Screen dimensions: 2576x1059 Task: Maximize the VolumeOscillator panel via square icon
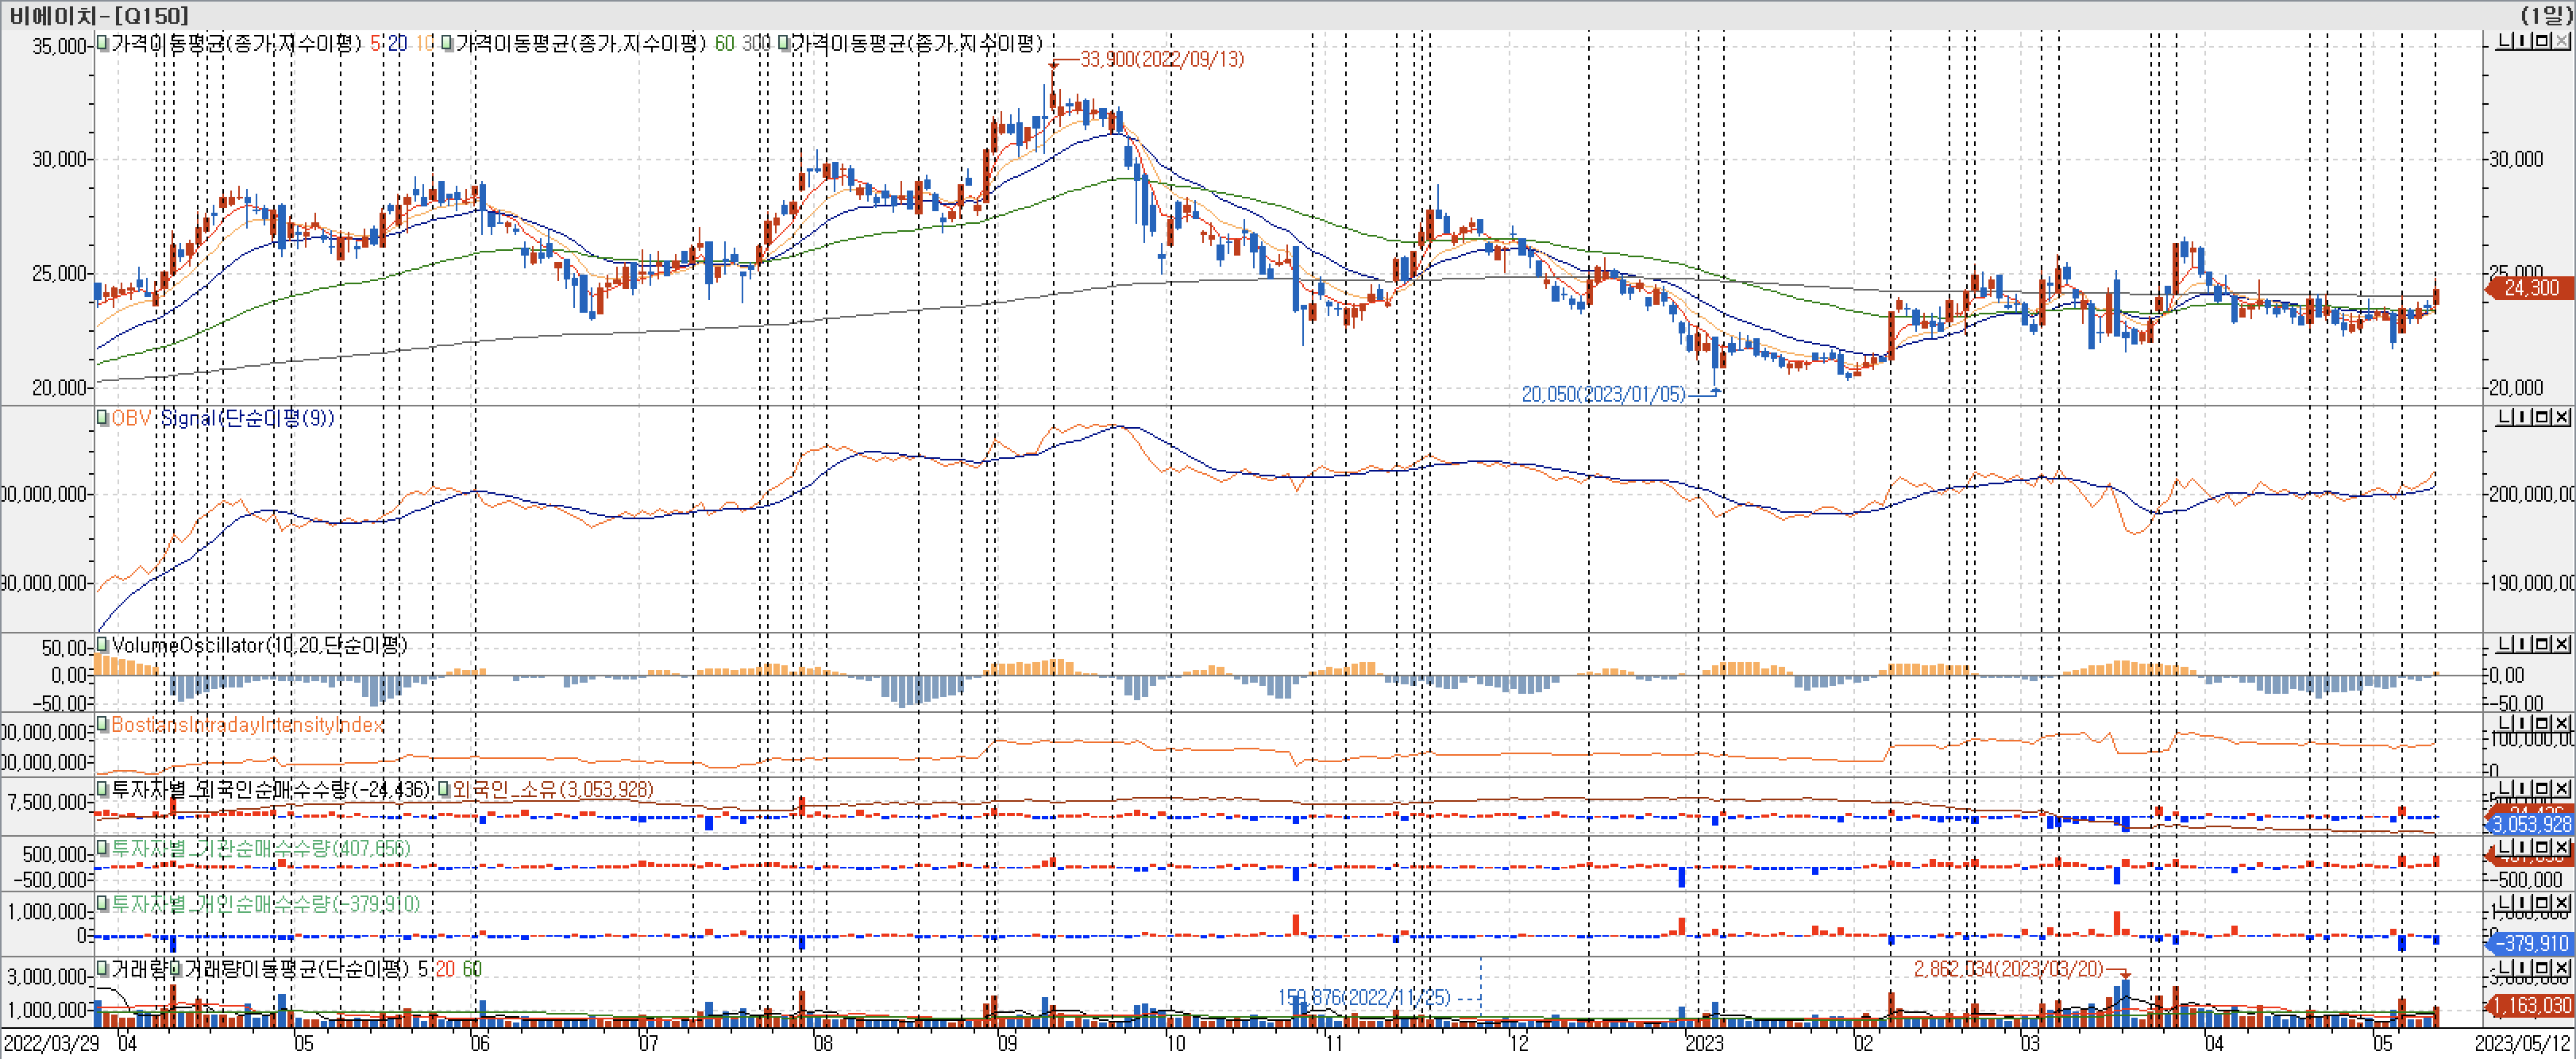[x=2541, y=644]
